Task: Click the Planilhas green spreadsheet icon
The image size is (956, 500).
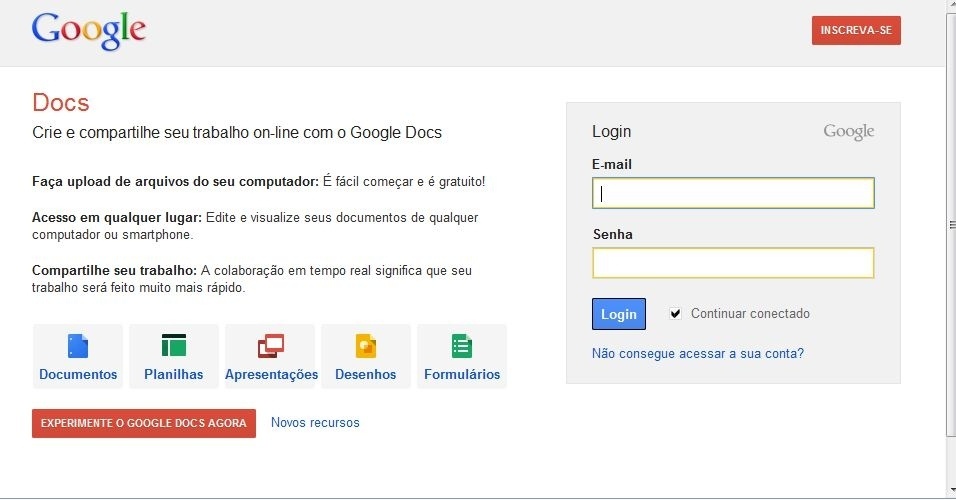Action: point(174,345)
